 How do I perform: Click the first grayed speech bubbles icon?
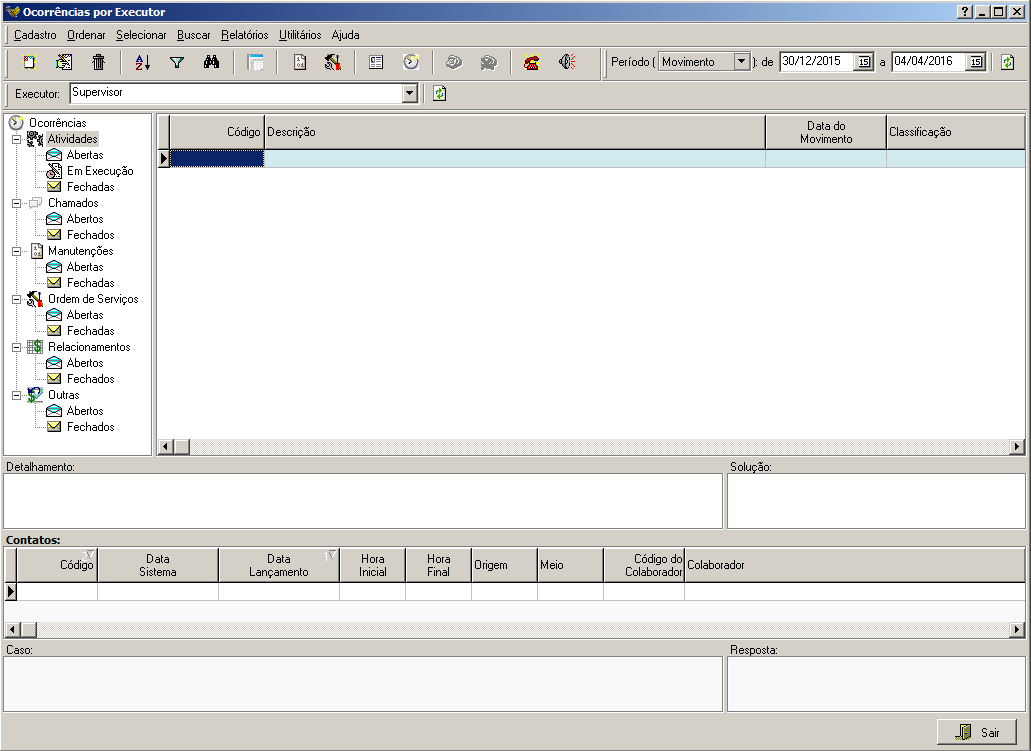click(454, 62)
